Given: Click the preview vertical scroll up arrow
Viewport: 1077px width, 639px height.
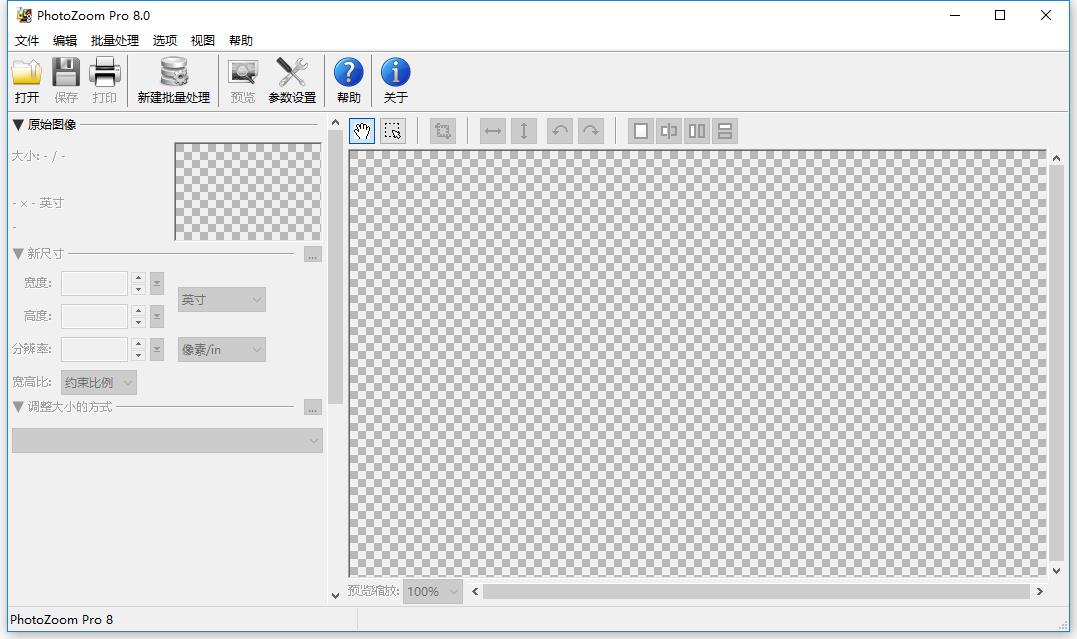Looking at the screenshot, I should [x=1056, y=158].
